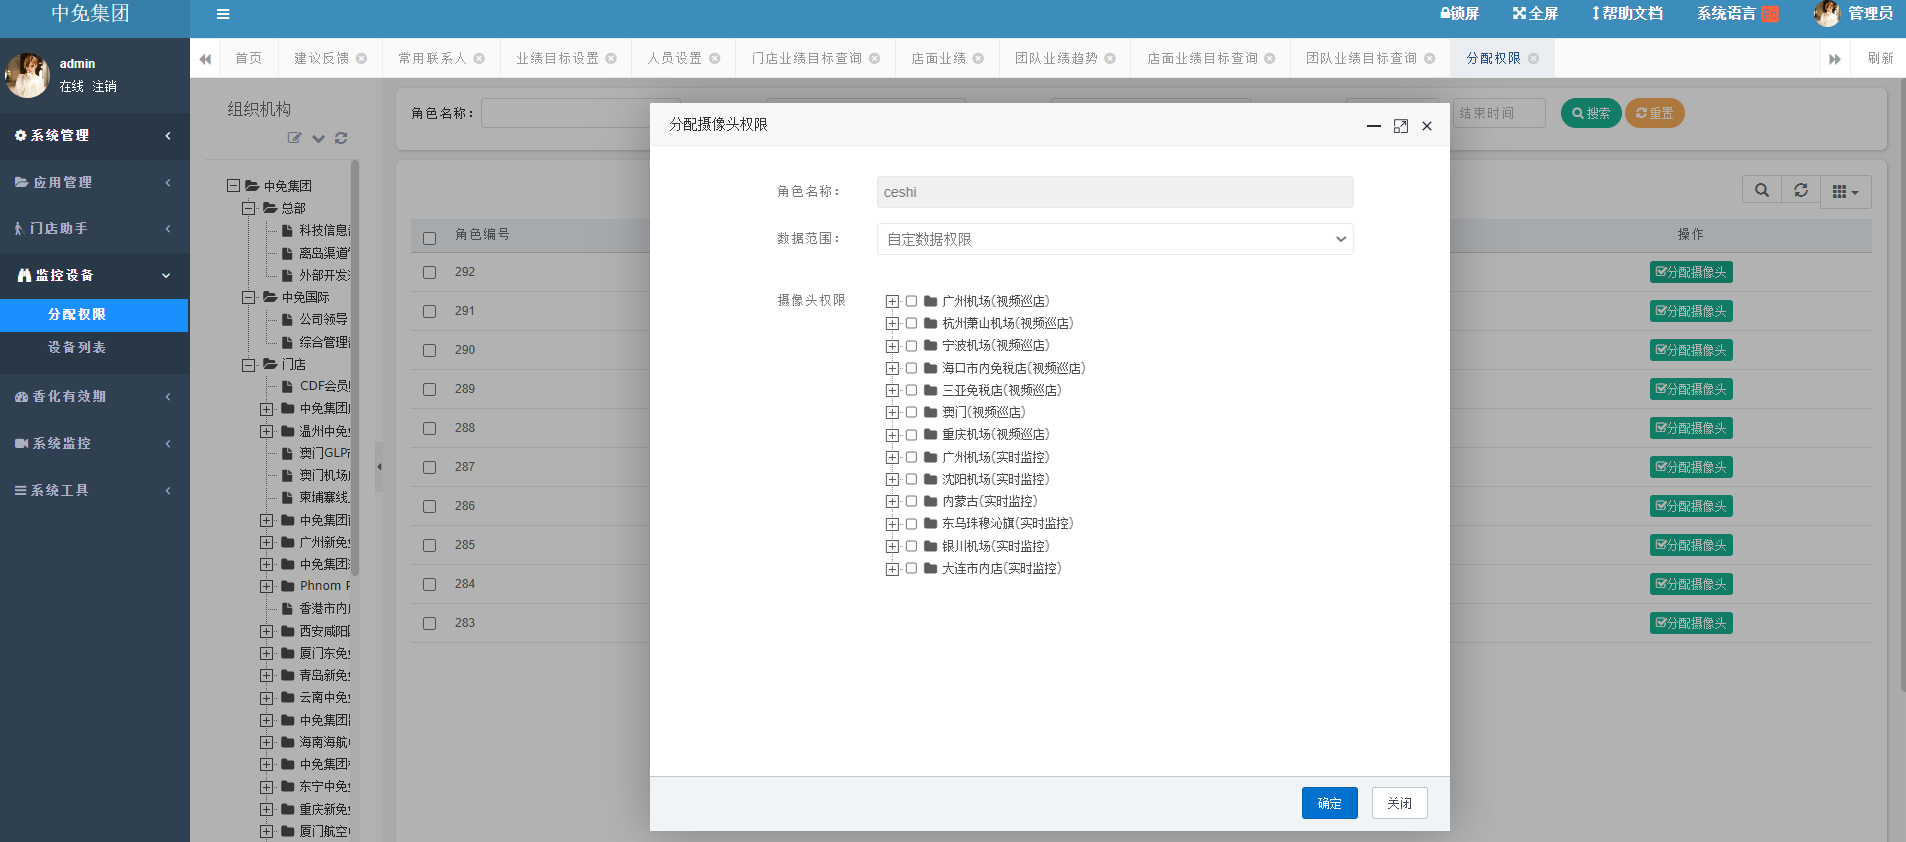Click the 关闭 button in dialog
The image size is (1906, 842).
[x=1399, y=803]
